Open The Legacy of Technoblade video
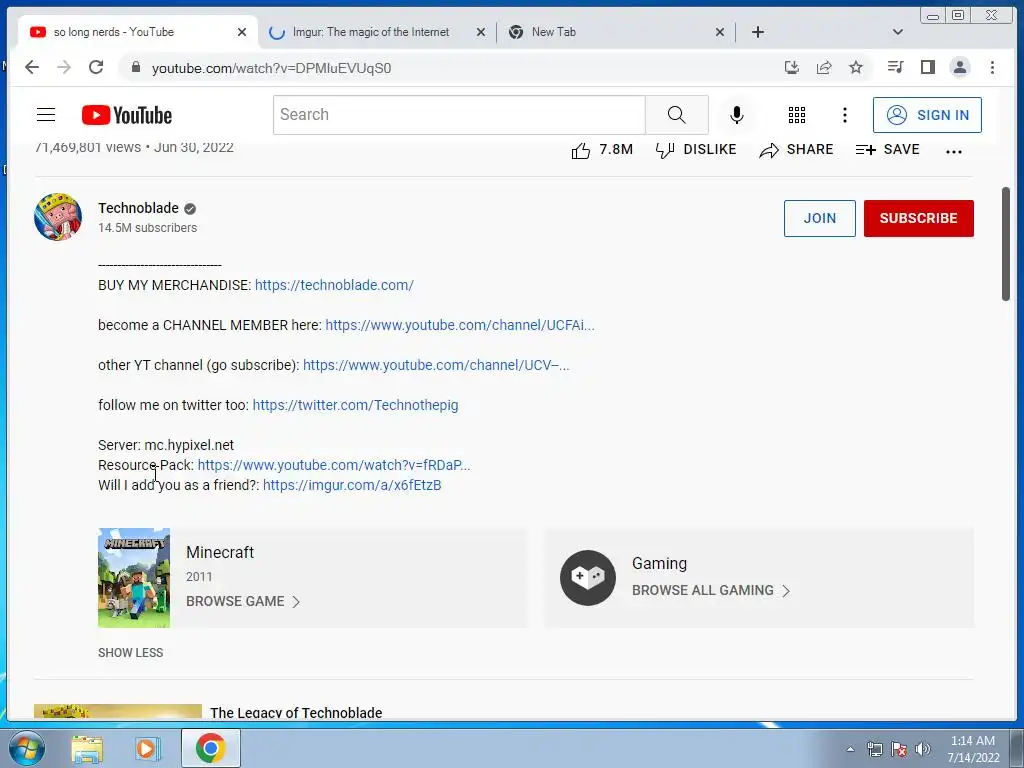Screen dimensions: 1024x768 (296, 712)
